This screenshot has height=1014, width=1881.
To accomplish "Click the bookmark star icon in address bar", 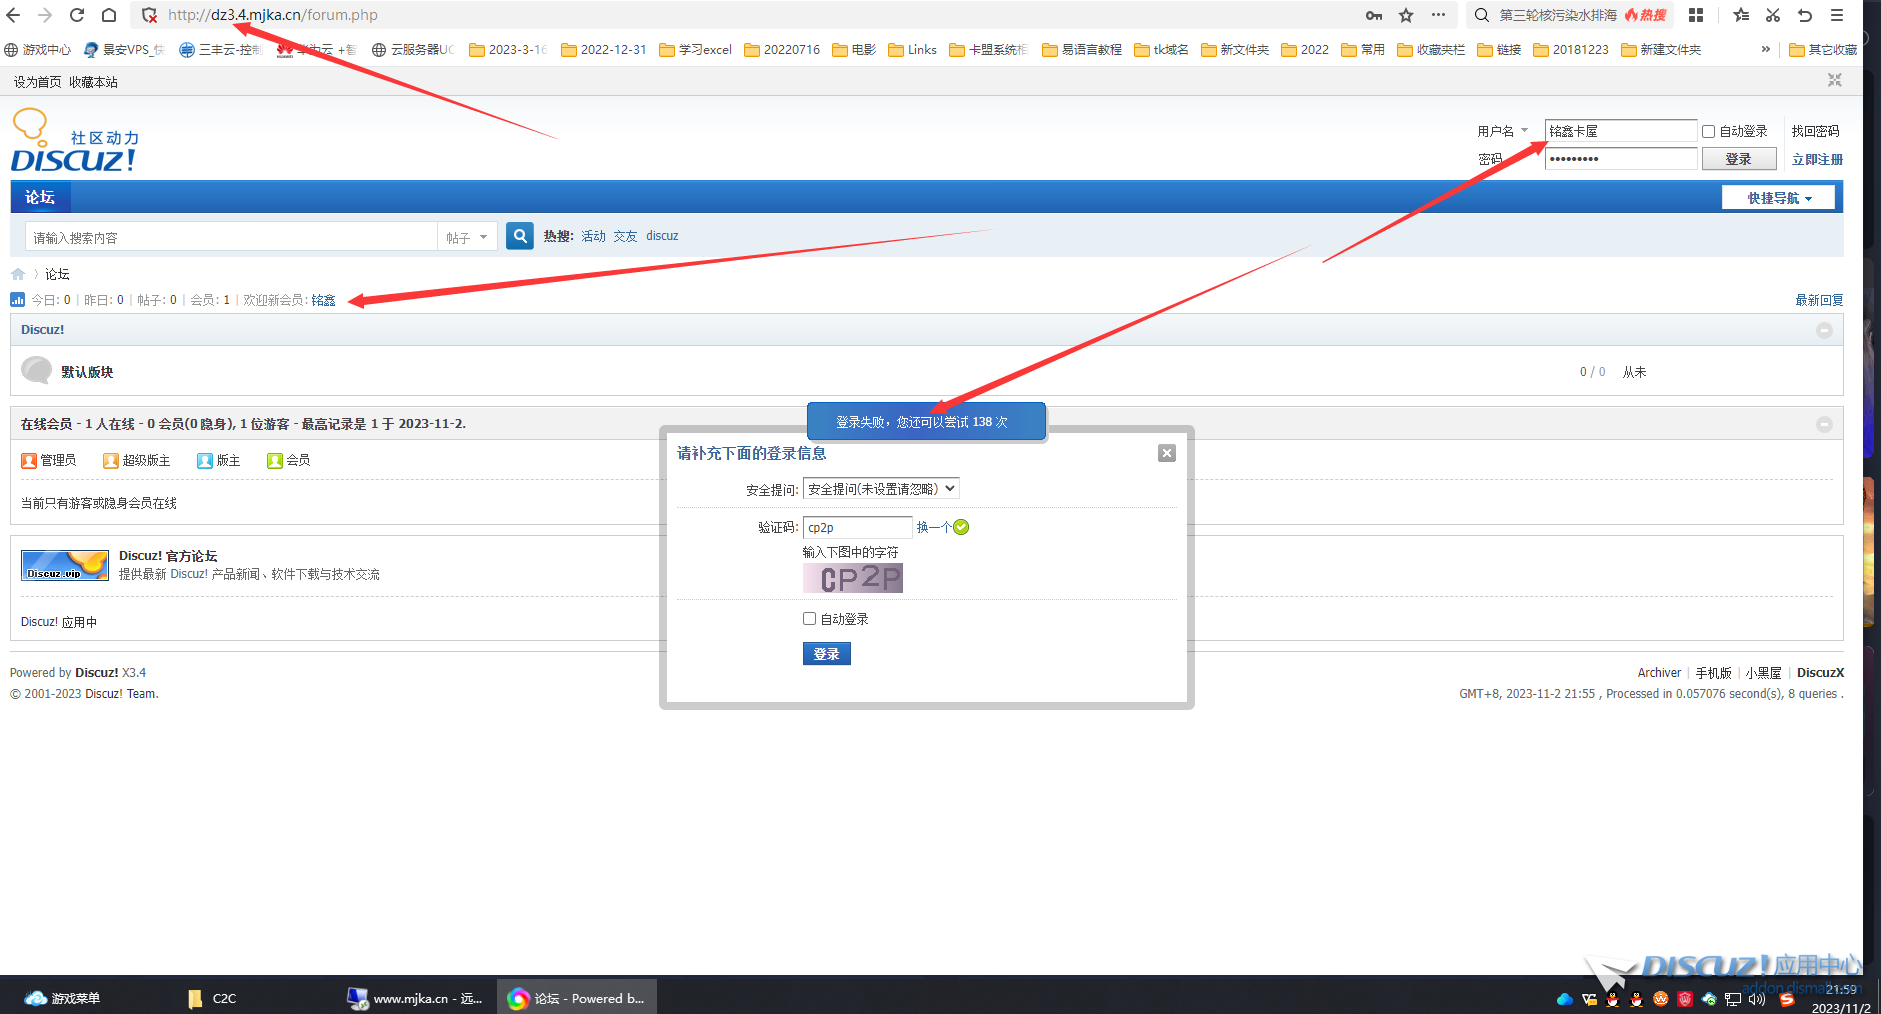I will coord(1406,15).
